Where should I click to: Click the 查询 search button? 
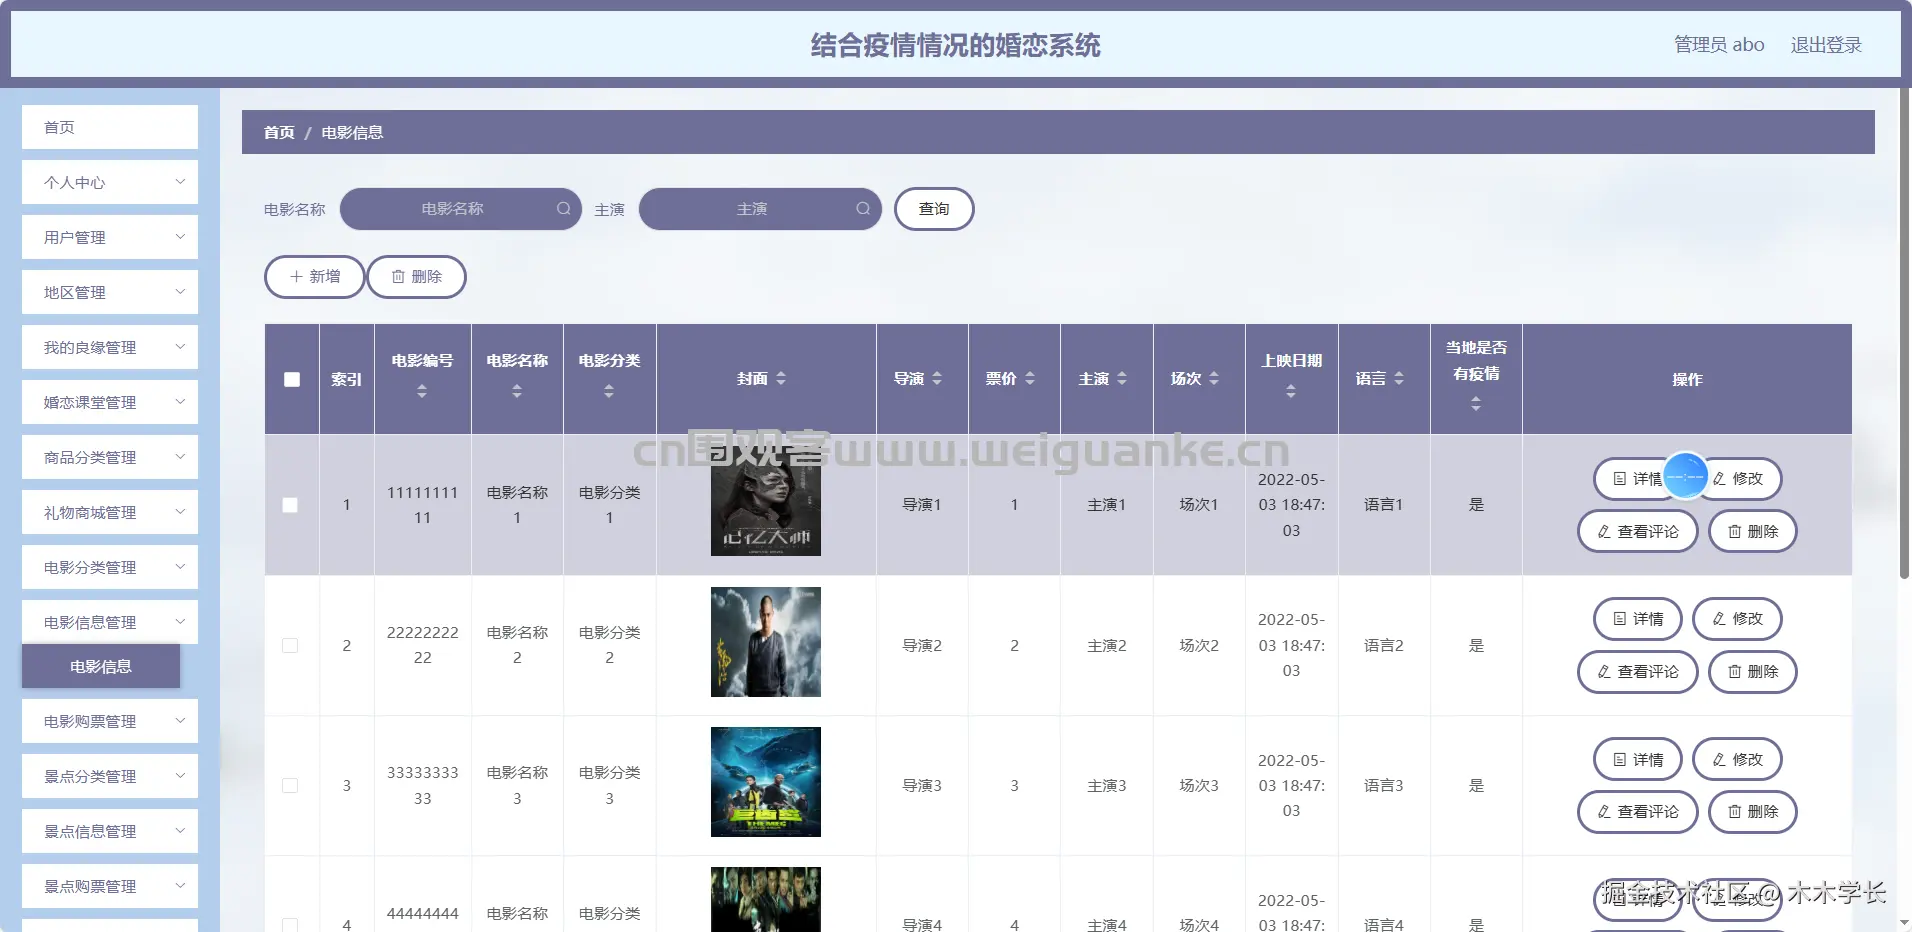[934, 209]
